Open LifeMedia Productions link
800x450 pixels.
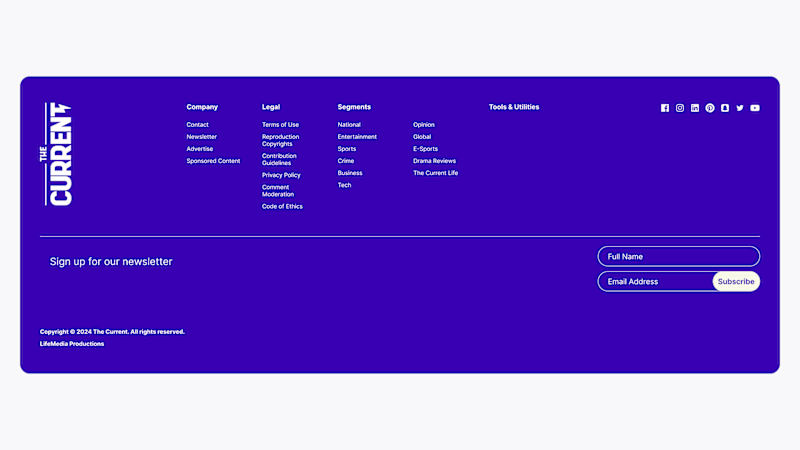coord(72,344)
